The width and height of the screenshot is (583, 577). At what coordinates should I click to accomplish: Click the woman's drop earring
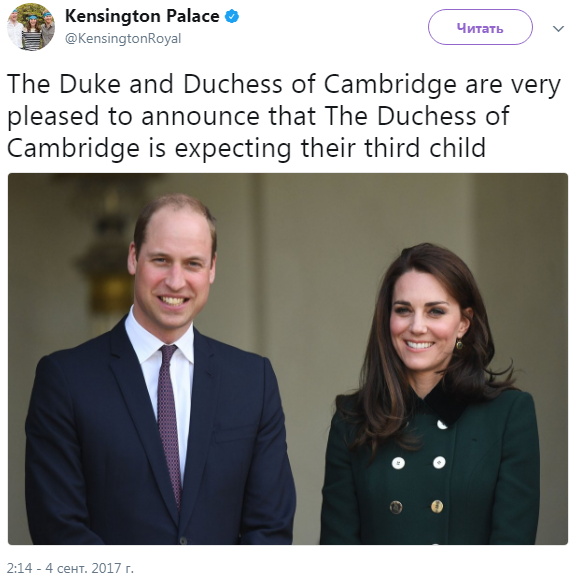coord(460,344)
